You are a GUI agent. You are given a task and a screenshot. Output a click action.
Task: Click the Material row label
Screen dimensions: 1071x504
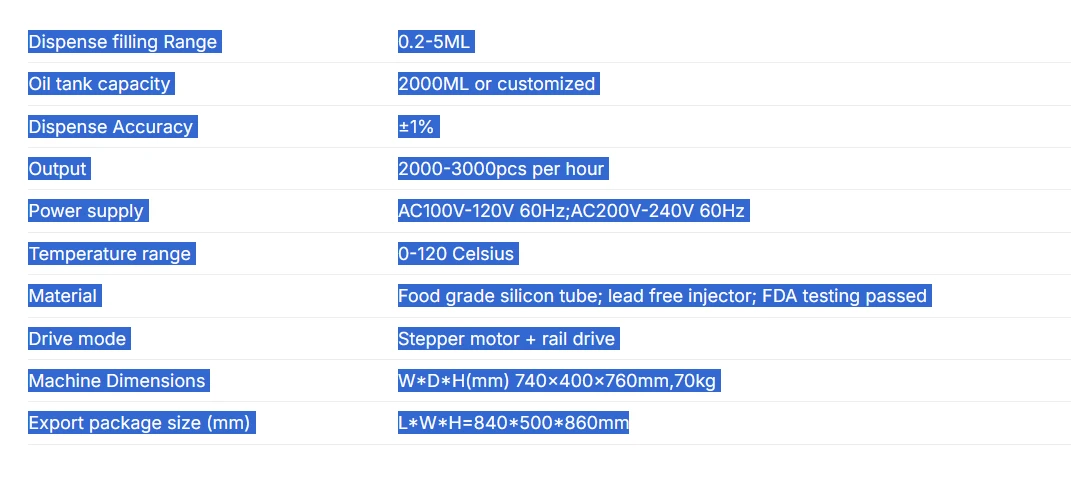64,296
